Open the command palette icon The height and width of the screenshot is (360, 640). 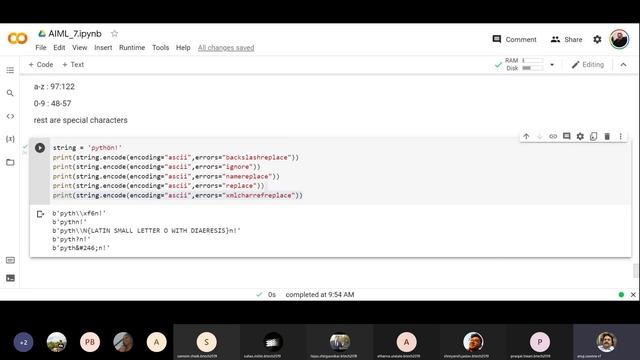pos(10,260)
